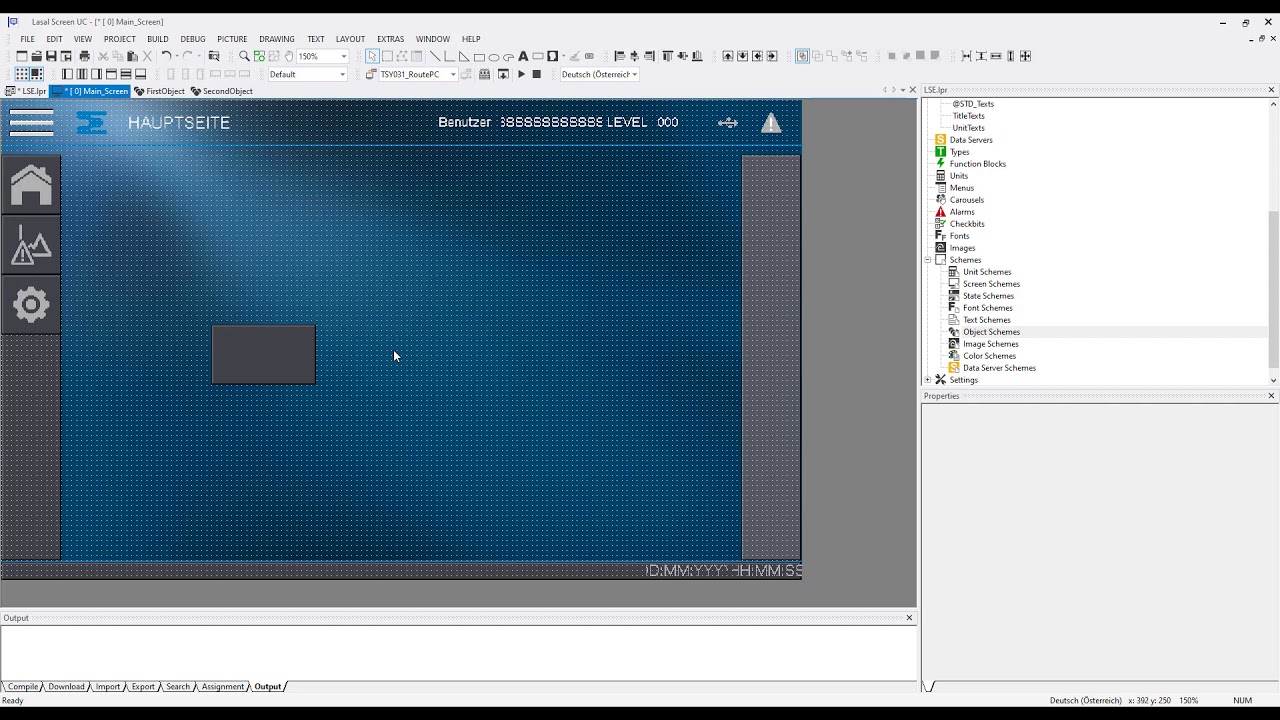Select the ellipse drawing tool

point(493,56)
